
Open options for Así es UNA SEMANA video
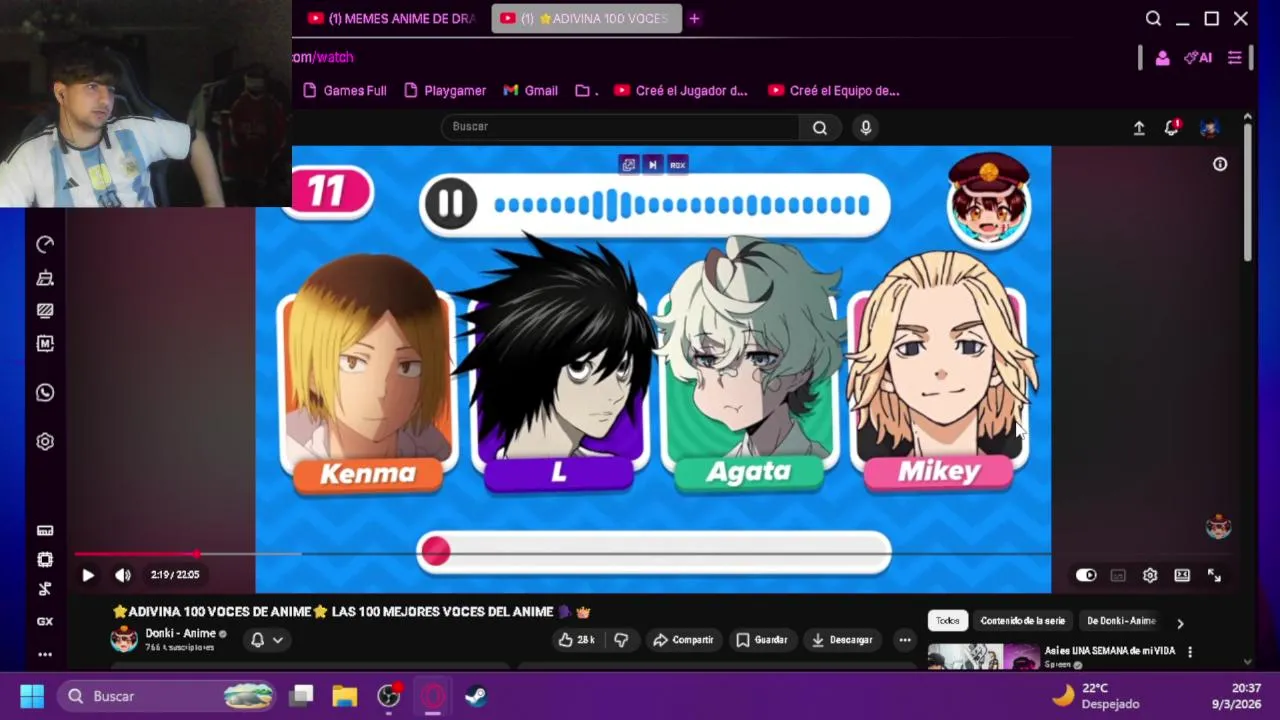(x=1190, y=652)
